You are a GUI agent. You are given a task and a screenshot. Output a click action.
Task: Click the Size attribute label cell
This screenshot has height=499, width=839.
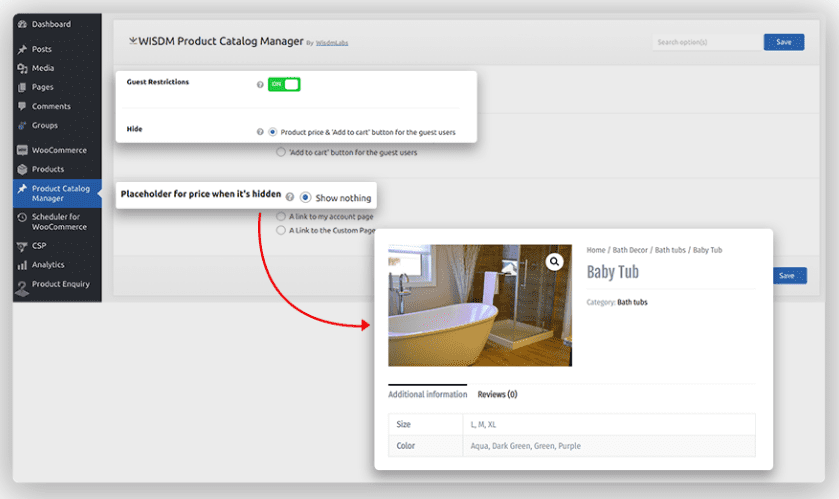click(426, 424)
